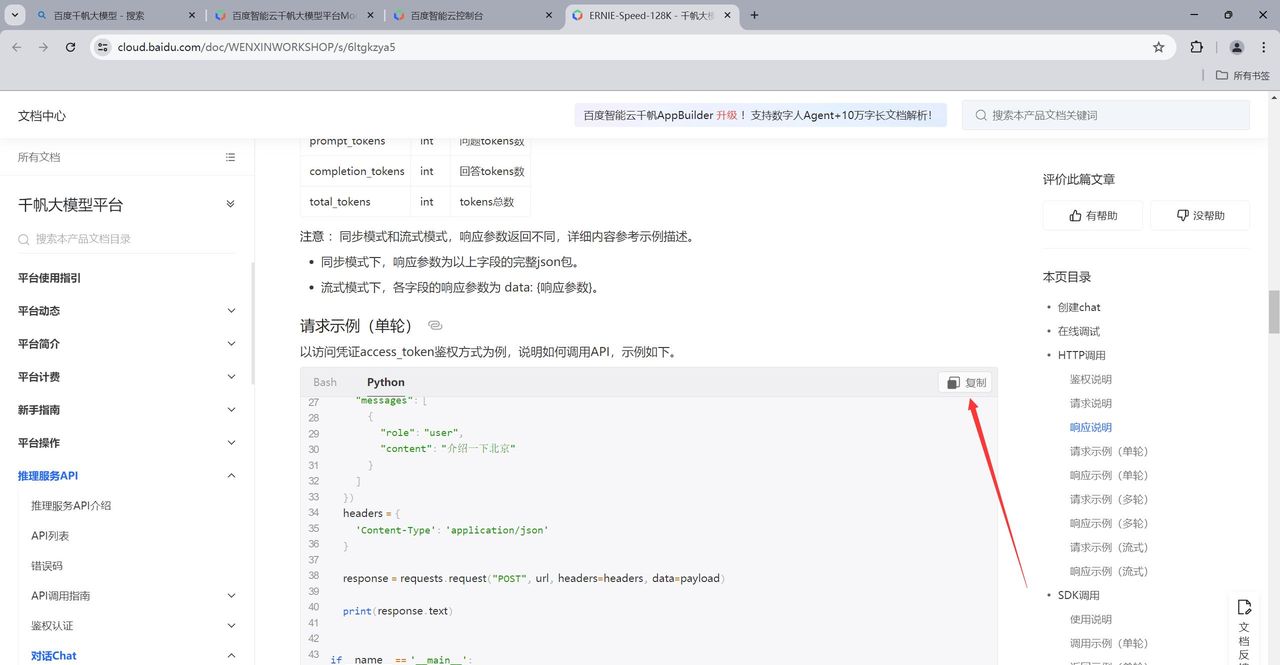Jump to 响应示例（流式）in contents
This screenshot has width=1280, height=665.
click(1109, 571)
